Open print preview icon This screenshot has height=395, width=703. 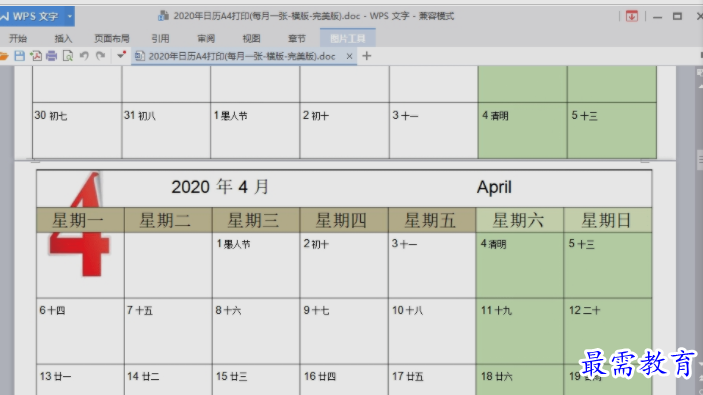(x=68, y=56)
